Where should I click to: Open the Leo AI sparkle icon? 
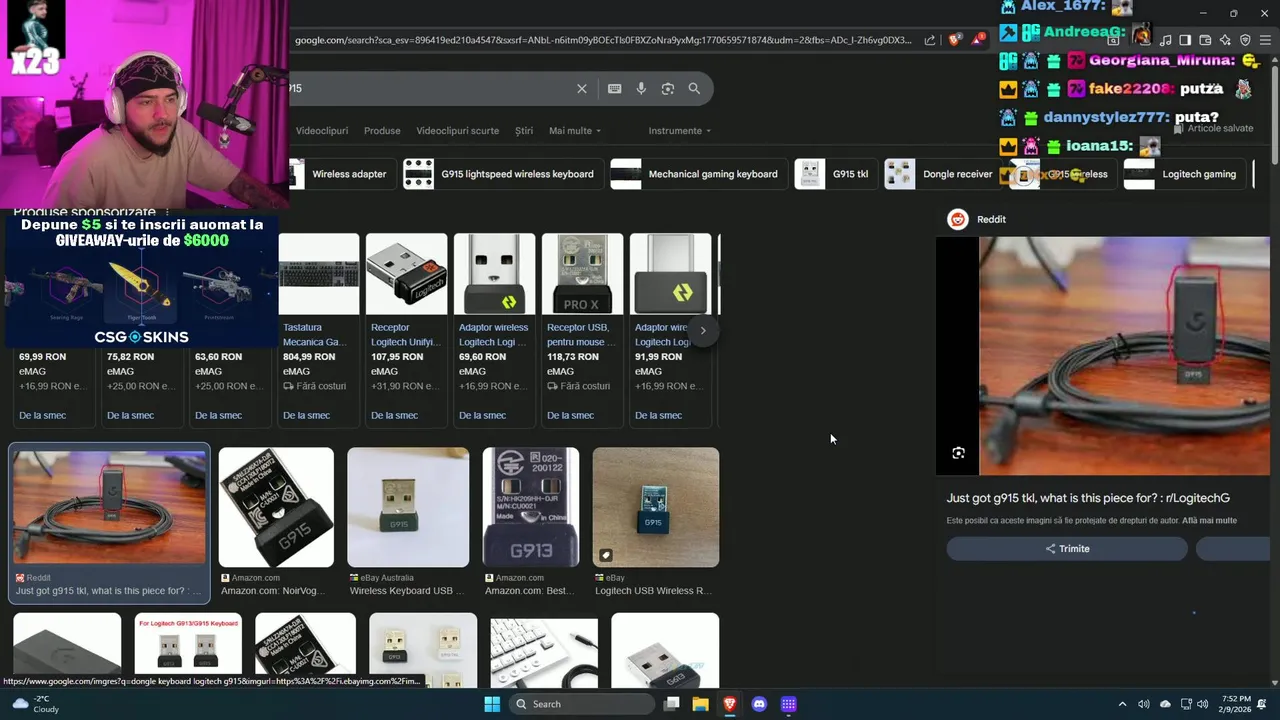click(x=1225, y=40)
